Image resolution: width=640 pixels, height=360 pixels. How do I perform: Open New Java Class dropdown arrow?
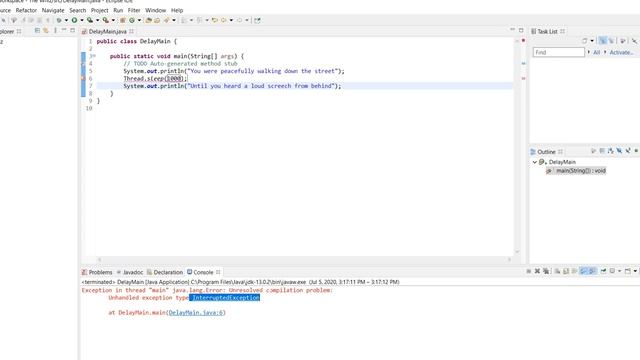[x=140, y=20]
